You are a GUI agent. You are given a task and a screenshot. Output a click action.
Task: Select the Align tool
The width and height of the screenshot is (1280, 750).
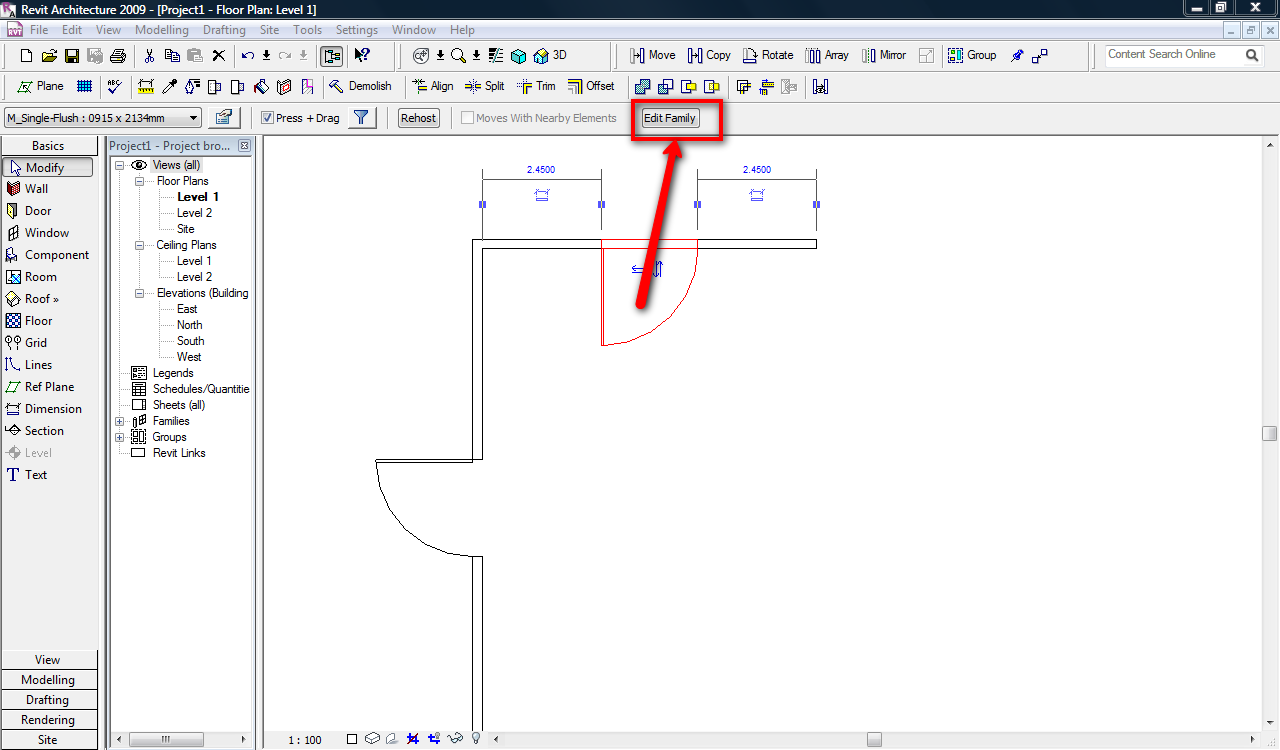click(431, 87)
